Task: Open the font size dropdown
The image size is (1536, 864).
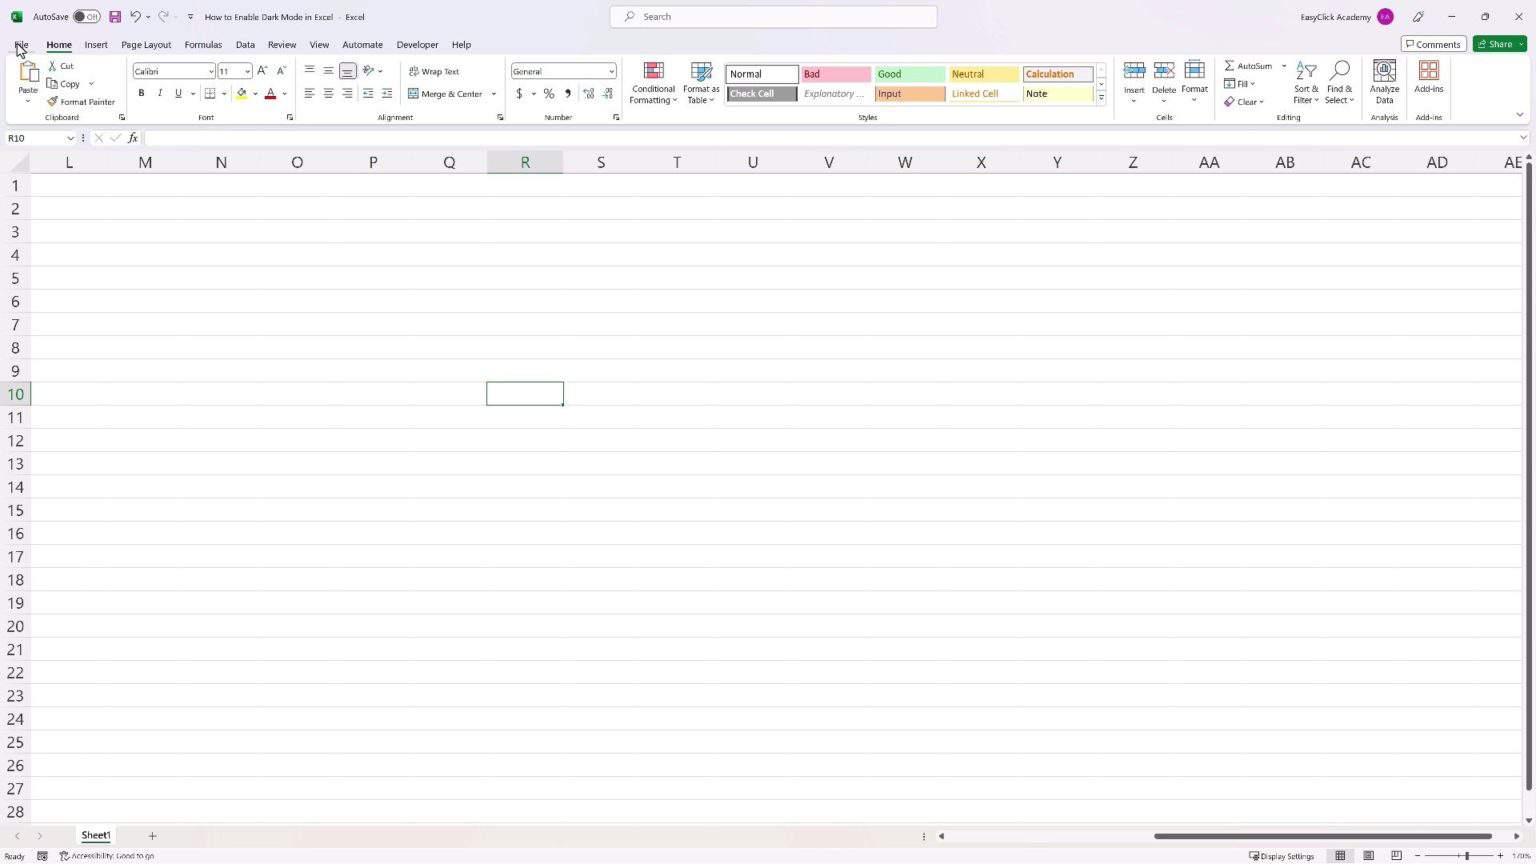Action: click(x=247, y=71)
